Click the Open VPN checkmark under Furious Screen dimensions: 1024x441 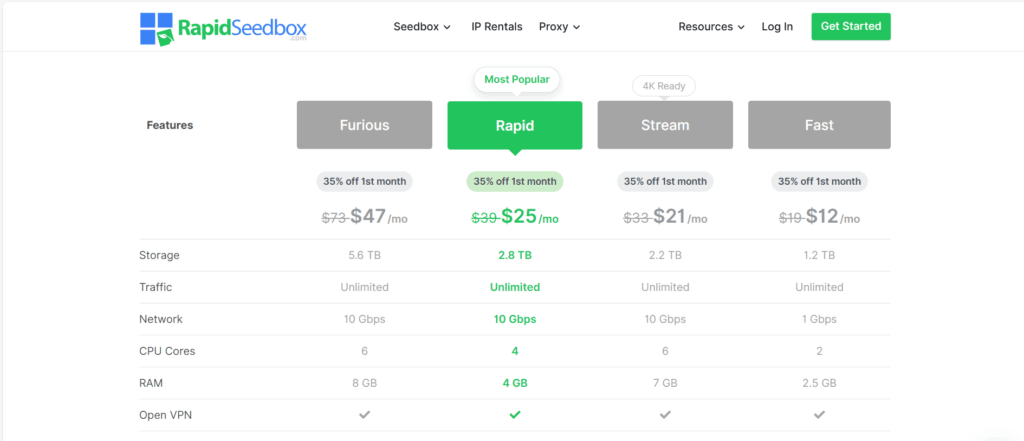[x=364, y=415]
